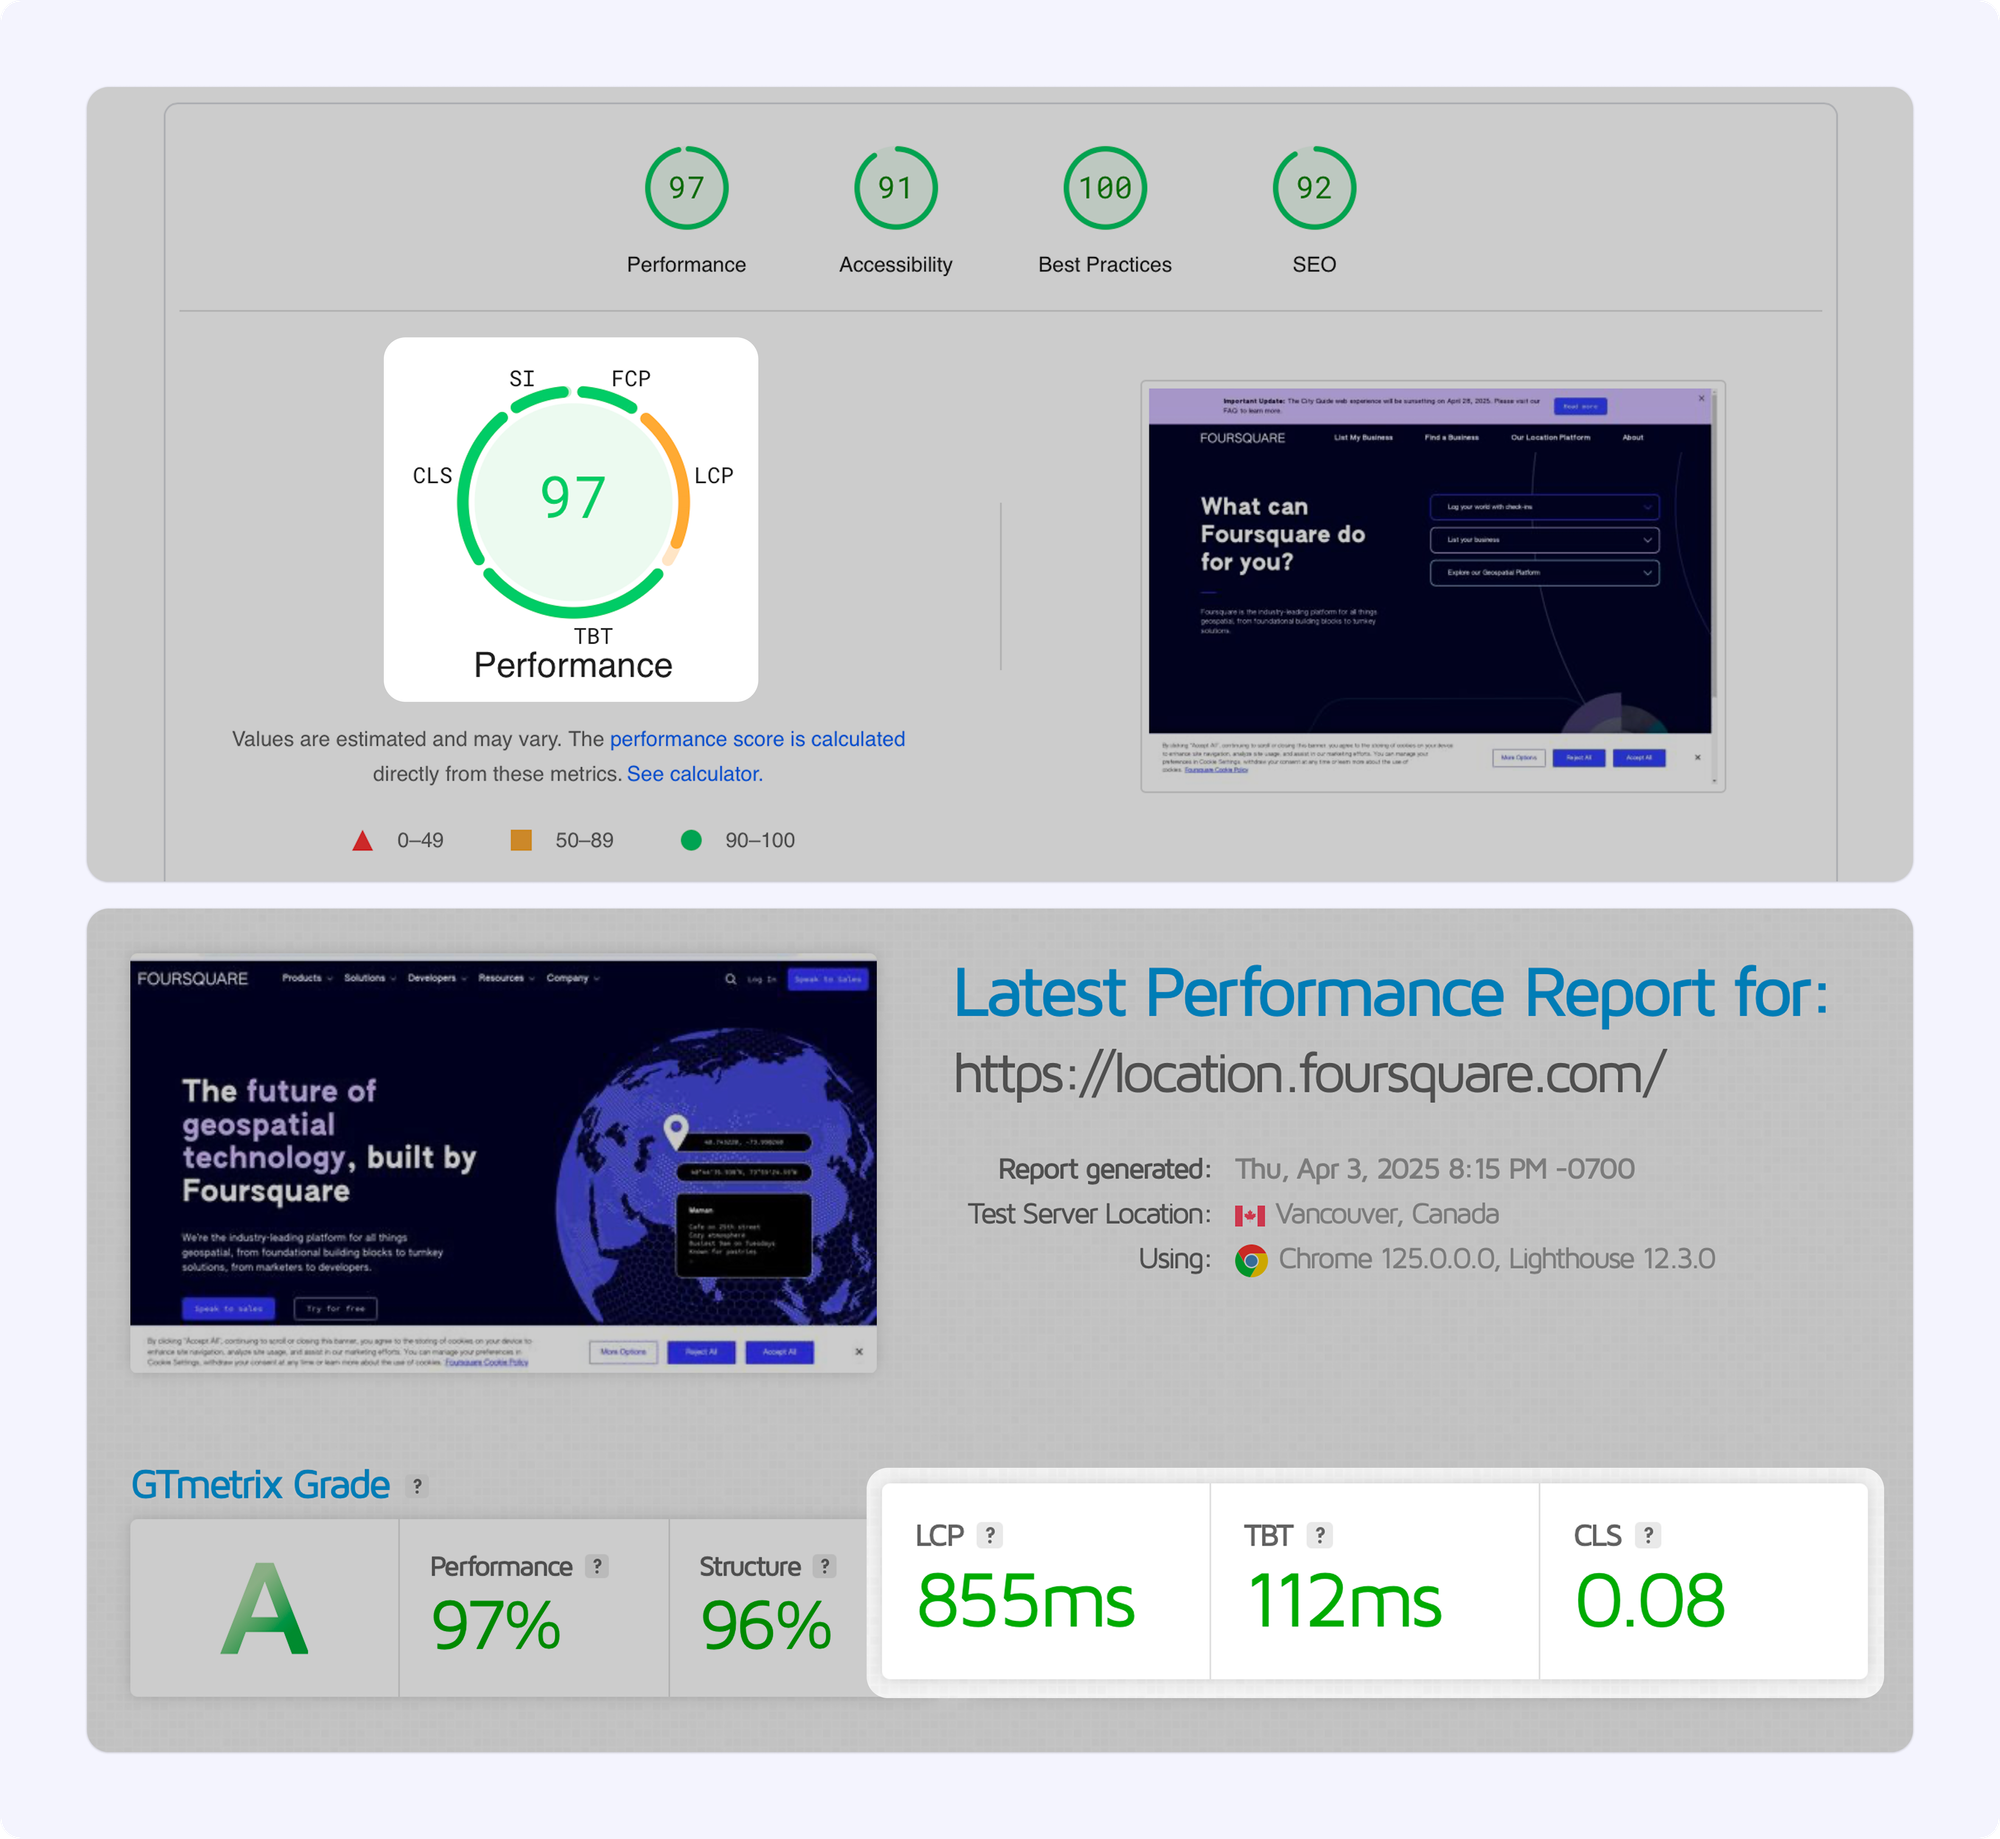Click the 96% Structure value
2000x1839 pixels.
pos(765,1625)
